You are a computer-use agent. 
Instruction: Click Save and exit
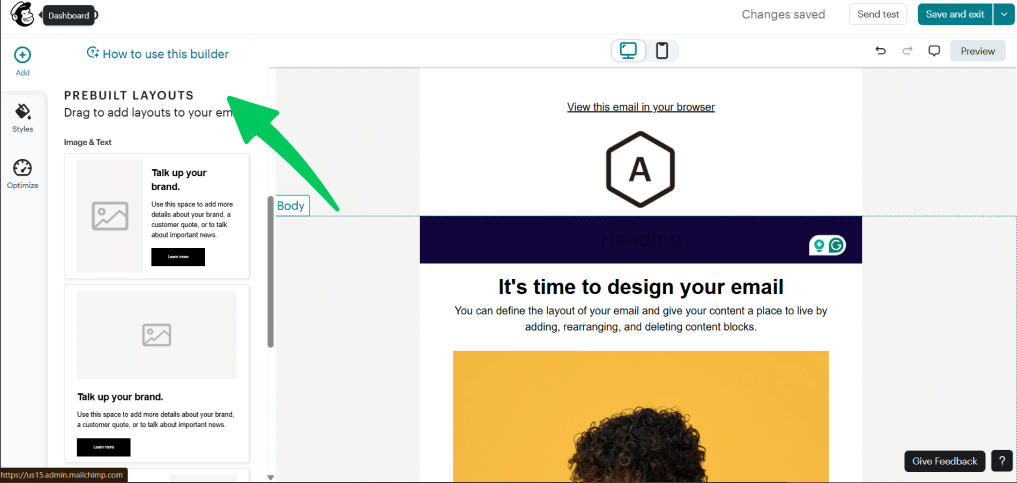(955, 14)
